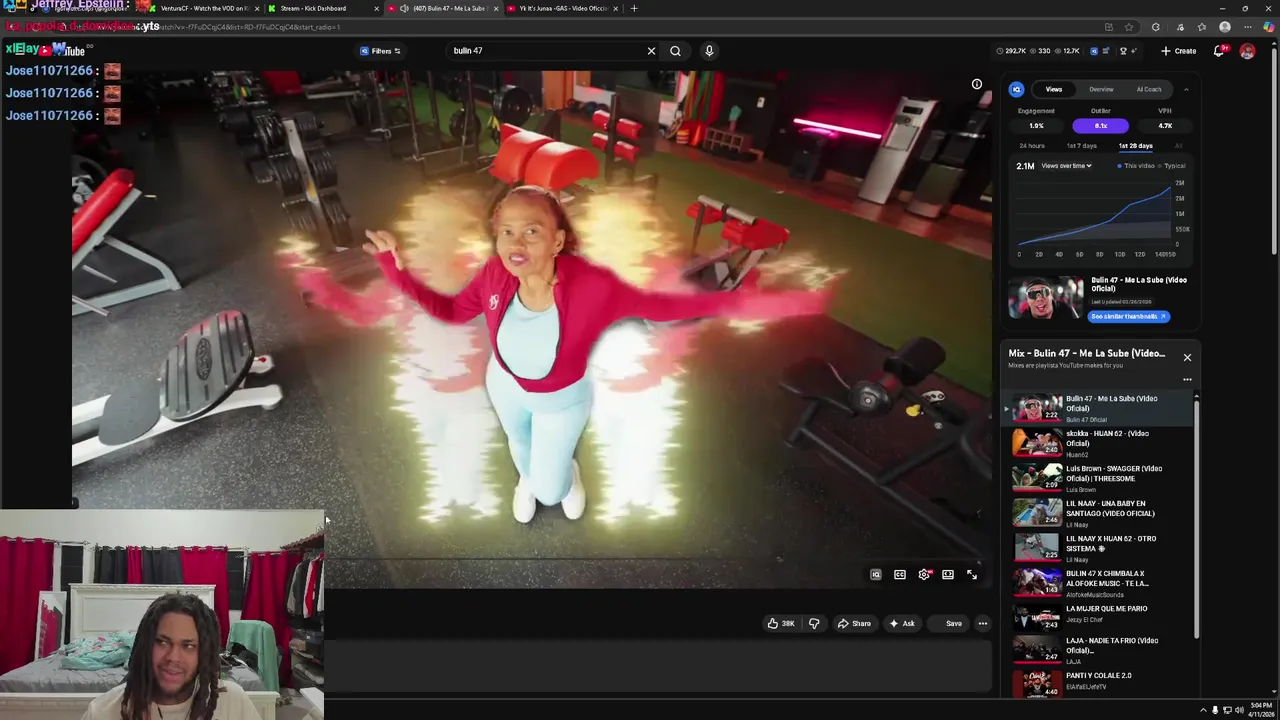The image size is (1280, 720).
Task: Show hidden system tray icons
Action: click(x=1203, y=710)
